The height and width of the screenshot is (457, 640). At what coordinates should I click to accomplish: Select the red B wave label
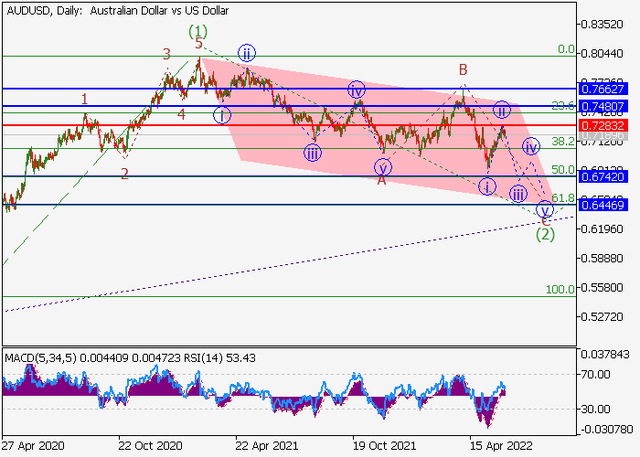[x=463, y=70]
